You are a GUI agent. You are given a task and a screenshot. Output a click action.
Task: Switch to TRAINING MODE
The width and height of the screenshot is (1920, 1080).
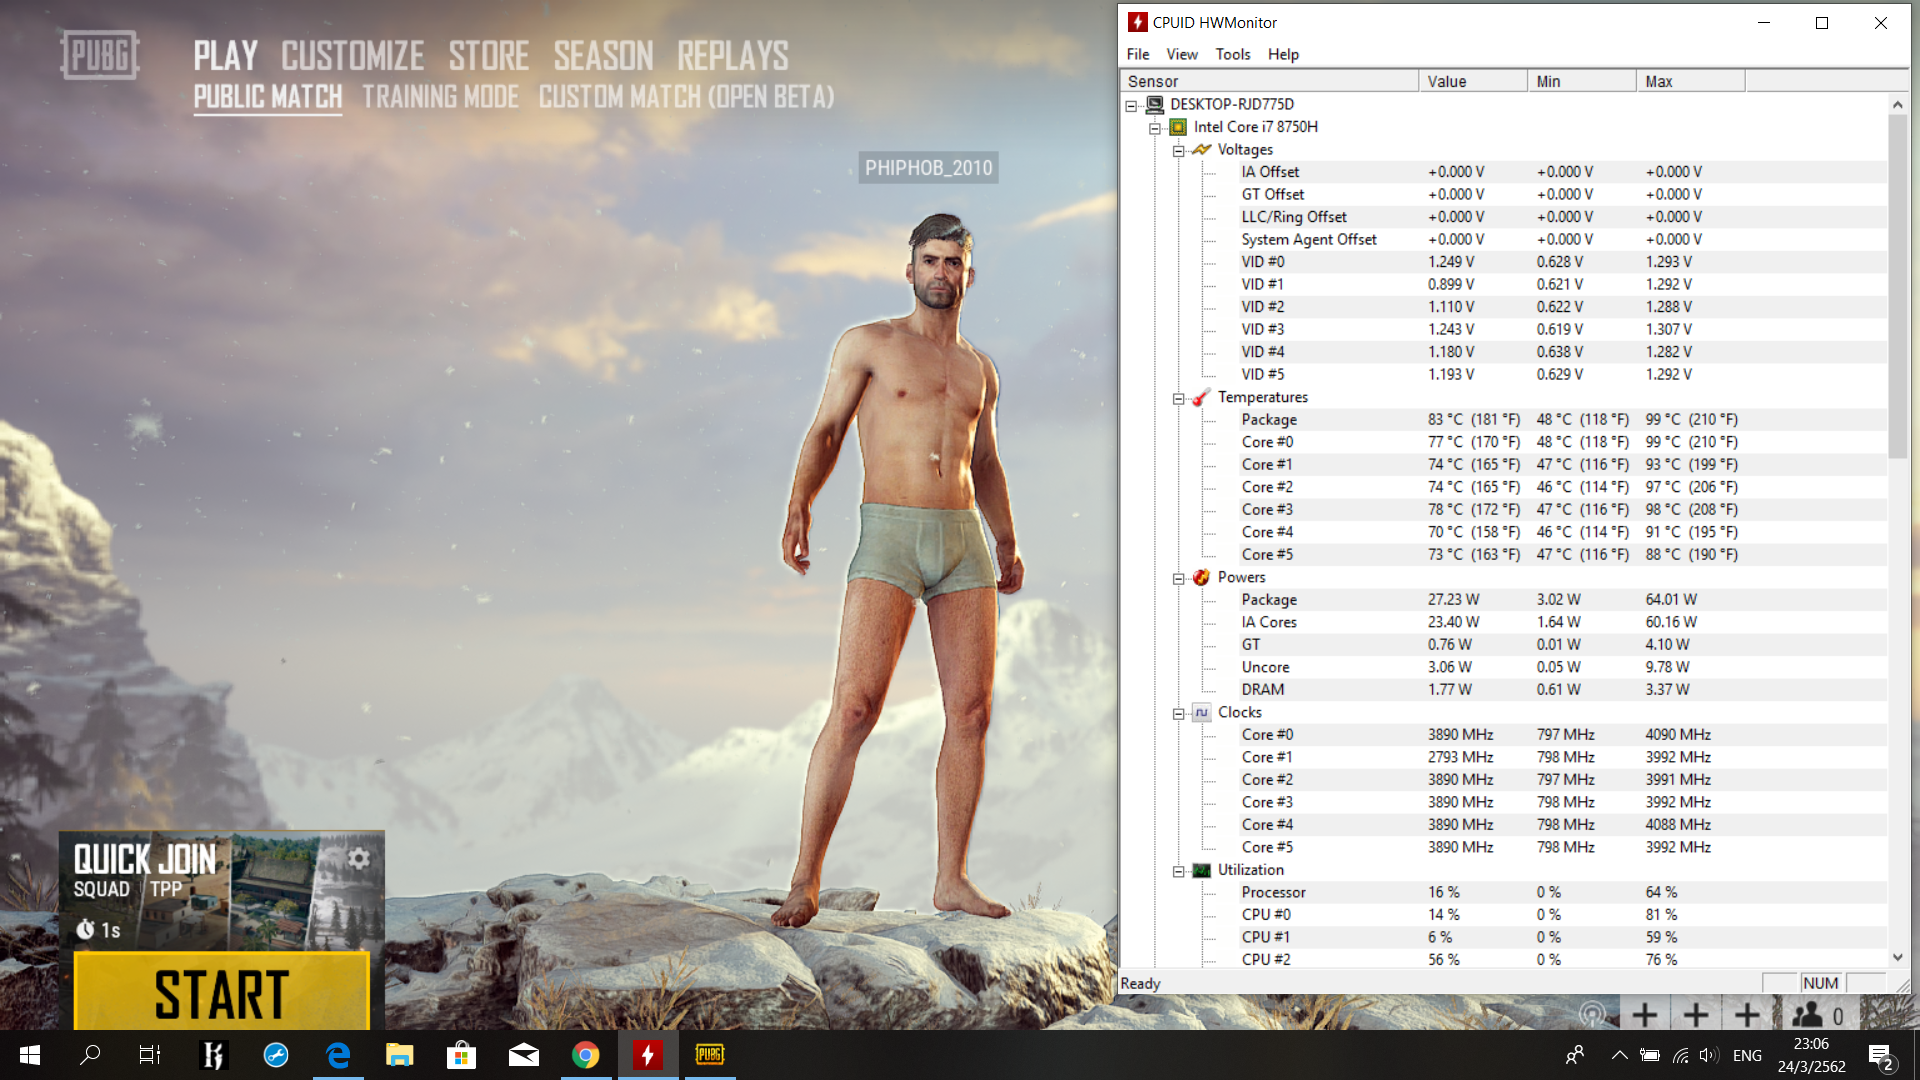[440, 97]
